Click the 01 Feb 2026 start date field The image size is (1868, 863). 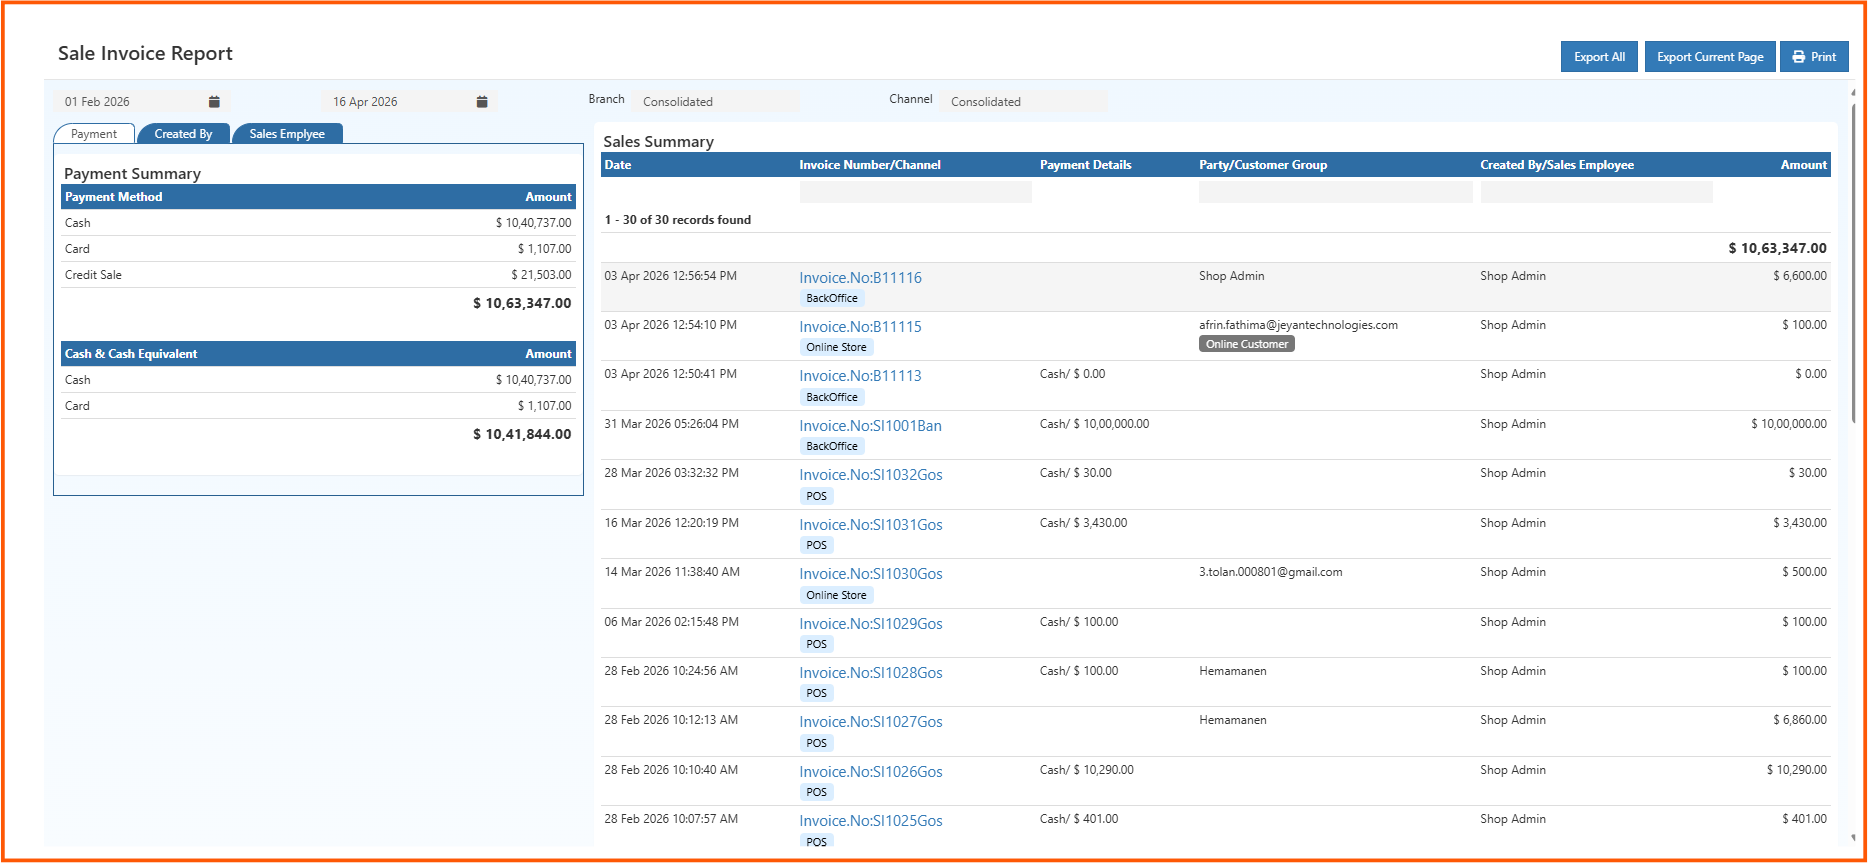point(130,102)
